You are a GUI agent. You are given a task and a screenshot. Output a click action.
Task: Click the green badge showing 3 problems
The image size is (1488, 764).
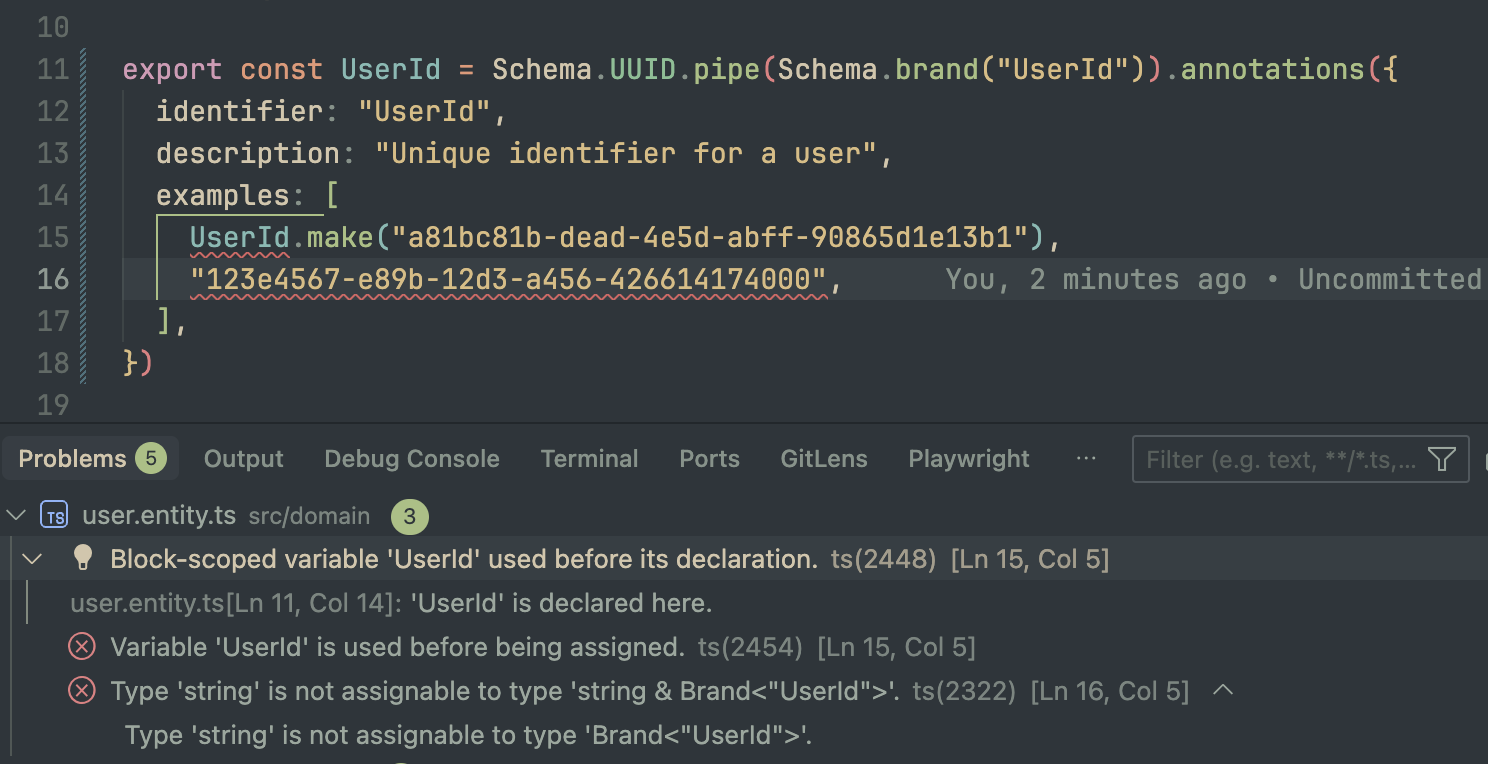[410, 516]
